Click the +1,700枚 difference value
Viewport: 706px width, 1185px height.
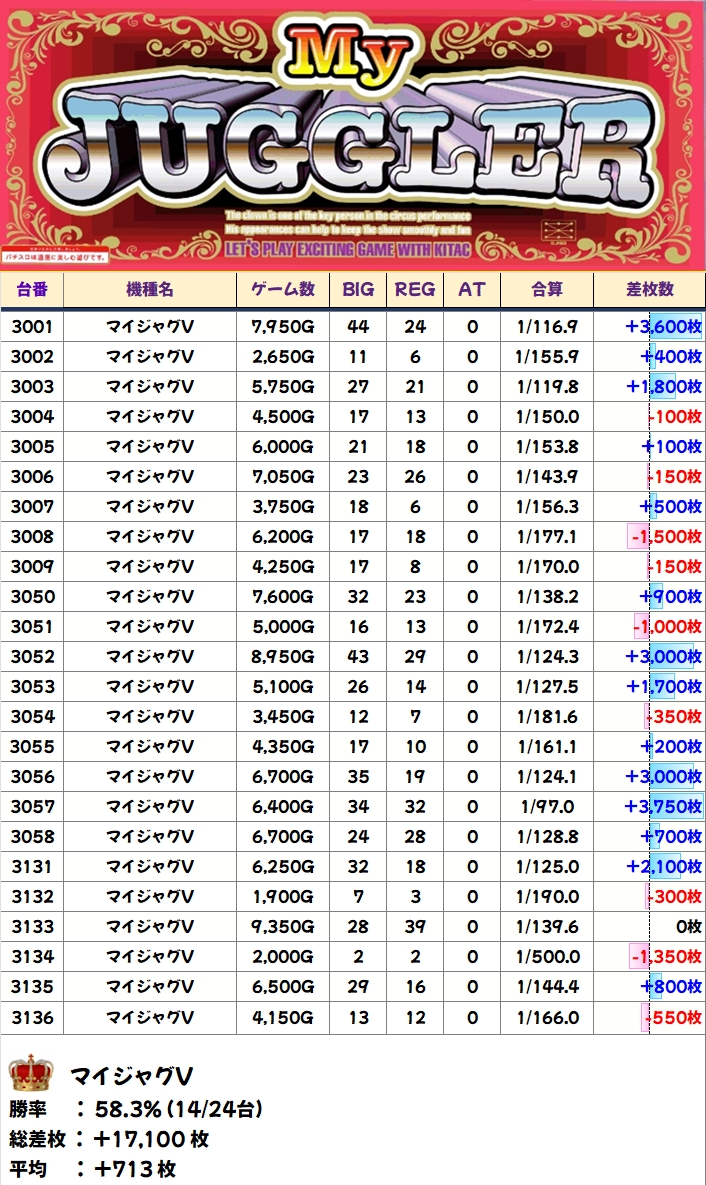[664, 686]
